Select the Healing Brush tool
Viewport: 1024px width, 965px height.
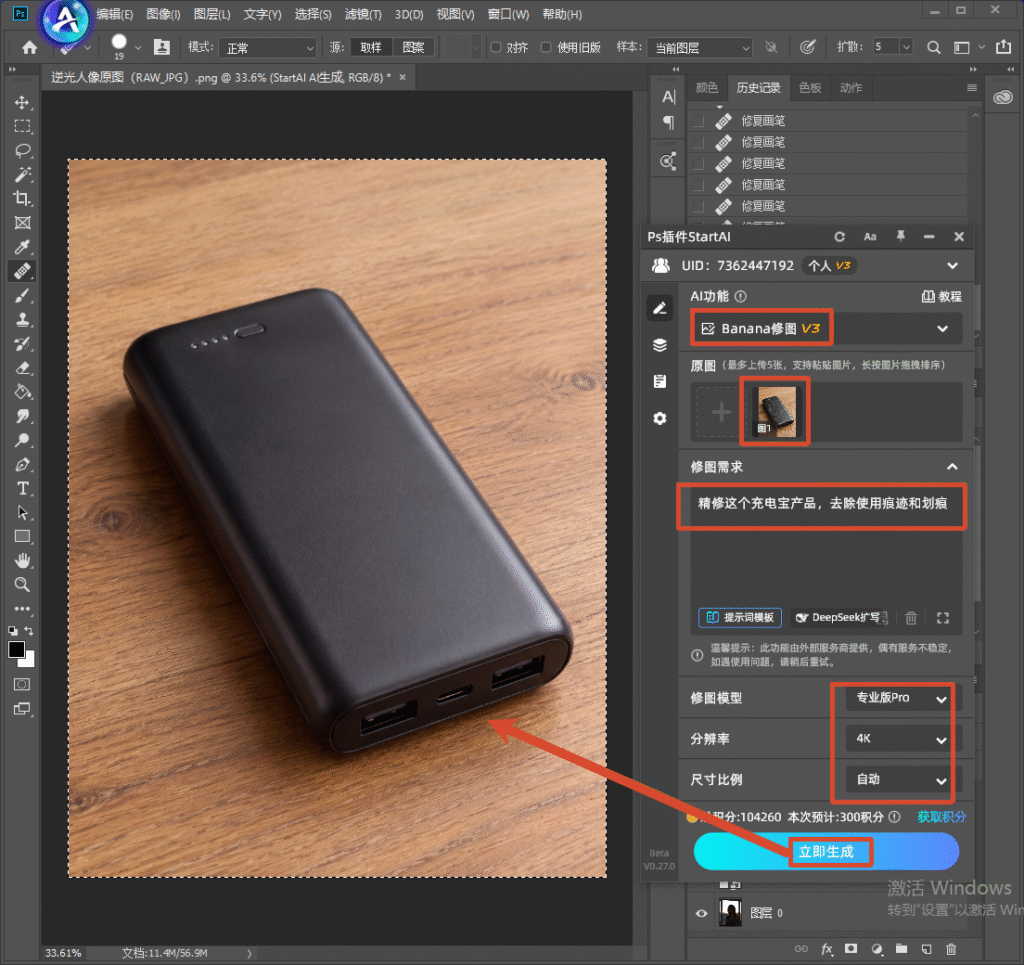[22, 271]
